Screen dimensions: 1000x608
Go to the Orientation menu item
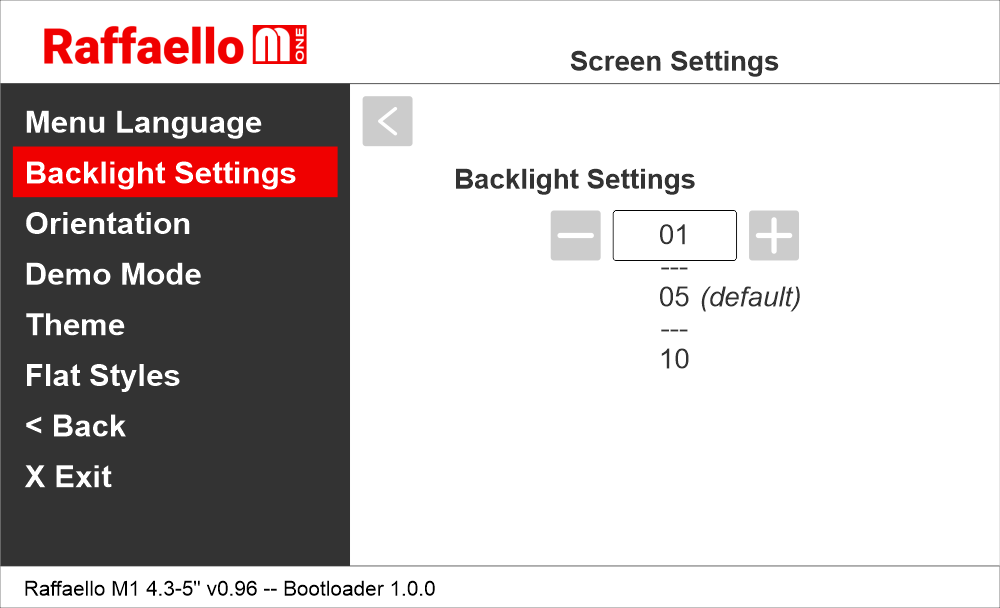pyautogui.click(x=108, y=224)
